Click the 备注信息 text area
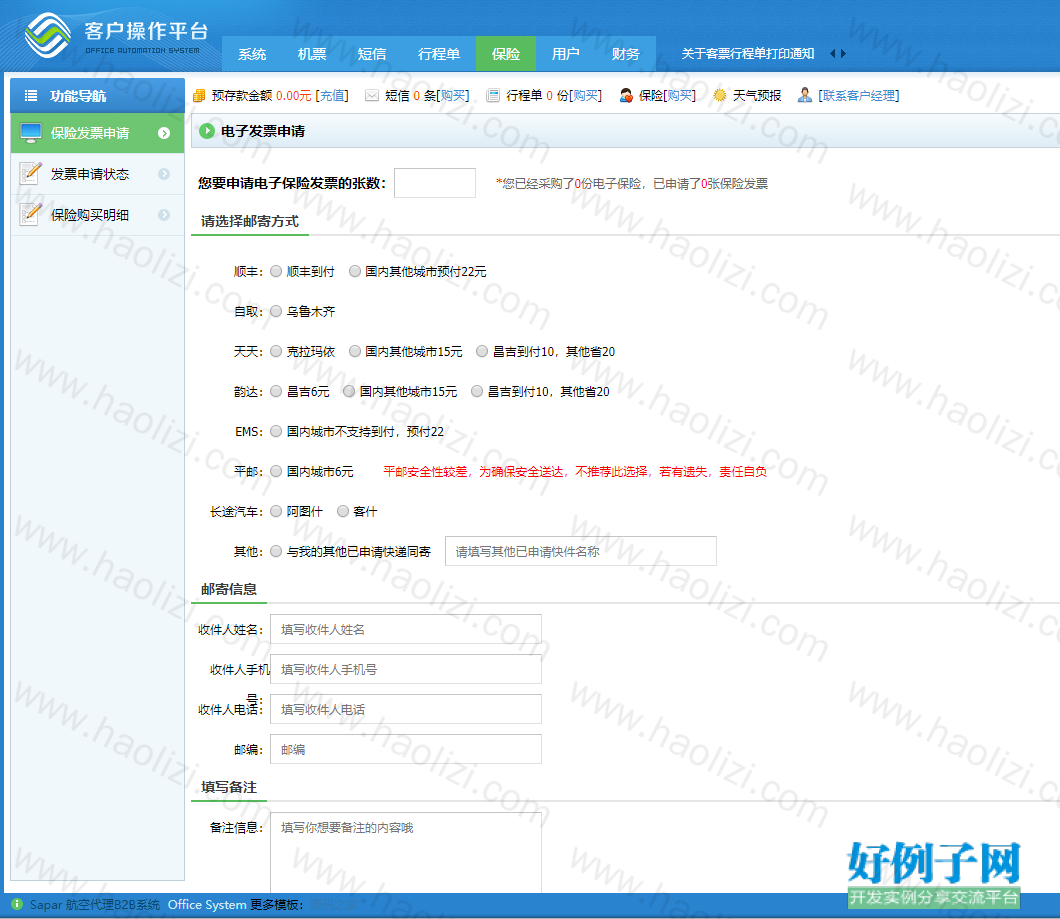 pyautogui.click(x=406, y=853)
